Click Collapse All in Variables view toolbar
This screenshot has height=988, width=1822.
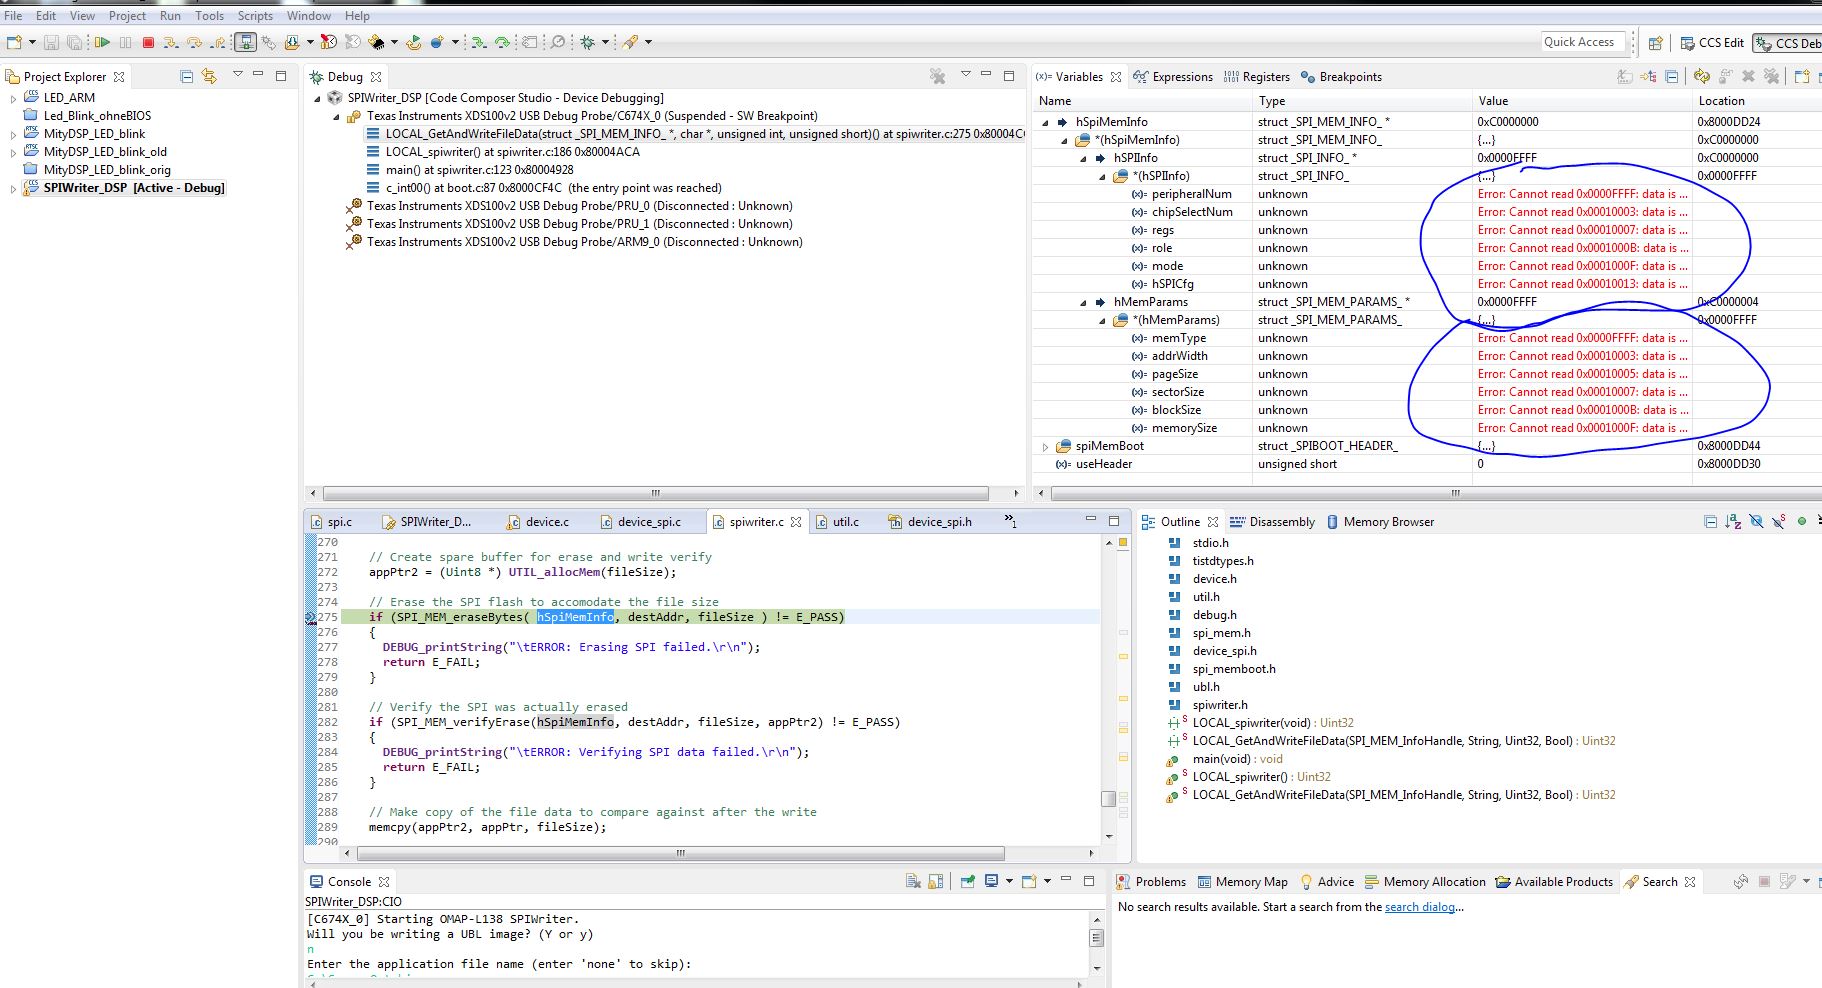click(1671, 76)
